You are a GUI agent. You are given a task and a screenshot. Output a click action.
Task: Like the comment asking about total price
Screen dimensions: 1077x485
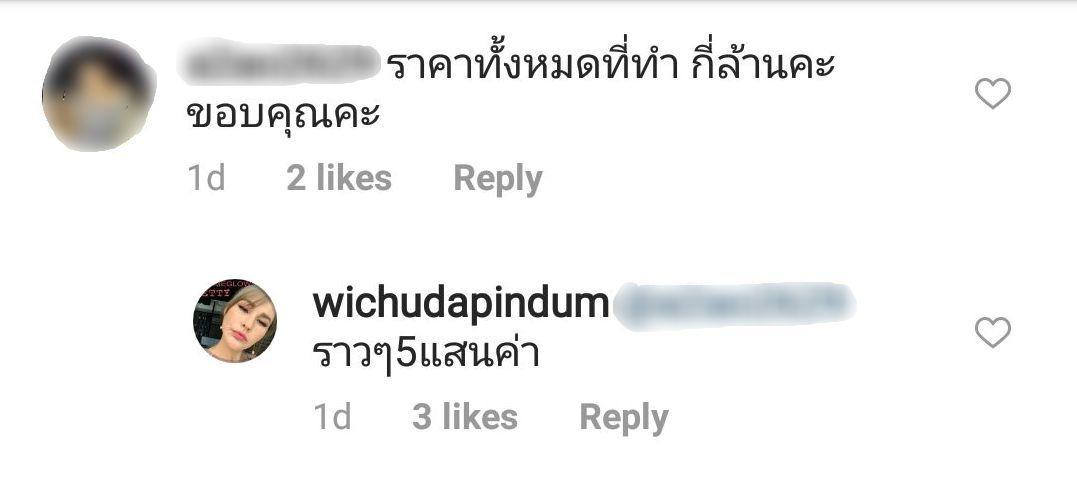993,93
